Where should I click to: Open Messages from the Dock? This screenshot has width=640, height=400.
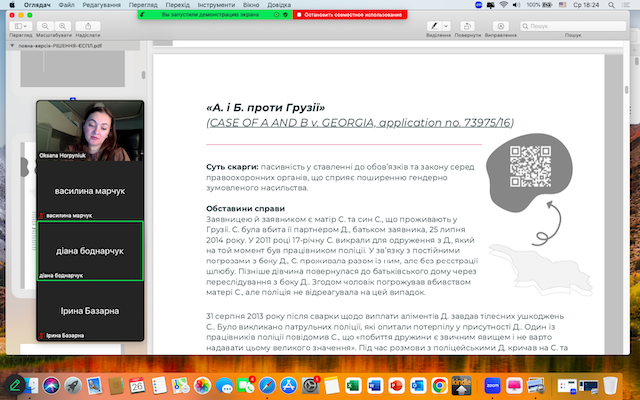tap(224, 385)
